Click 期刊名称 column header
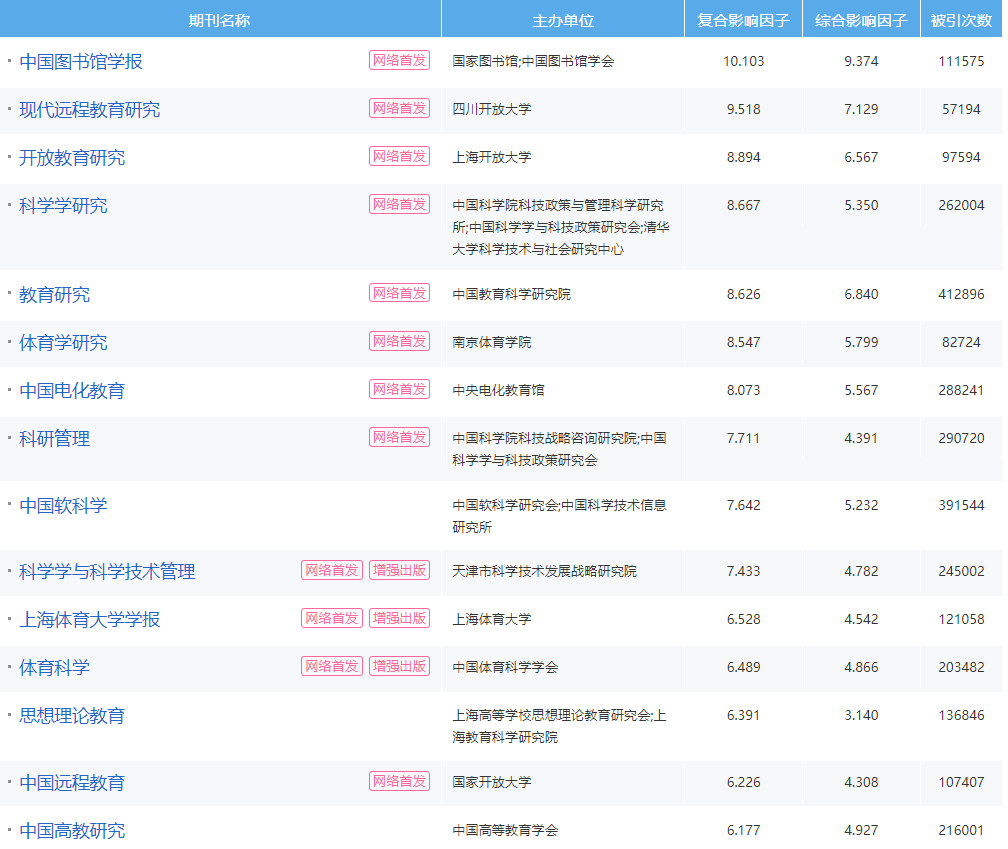 220,20
